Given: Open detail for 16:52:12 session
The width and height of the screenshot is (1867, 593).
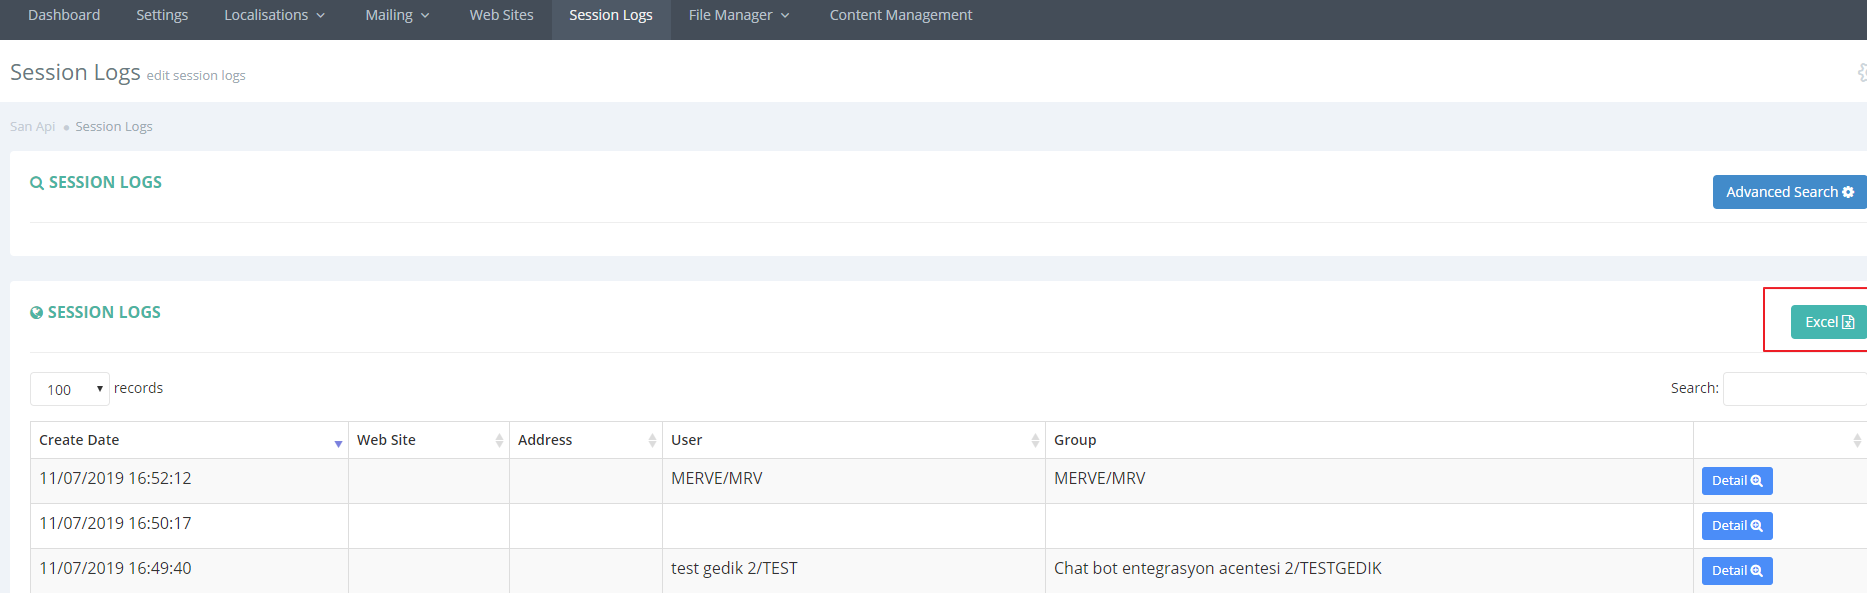Looking at the screenshot, I should [1736, 481].
